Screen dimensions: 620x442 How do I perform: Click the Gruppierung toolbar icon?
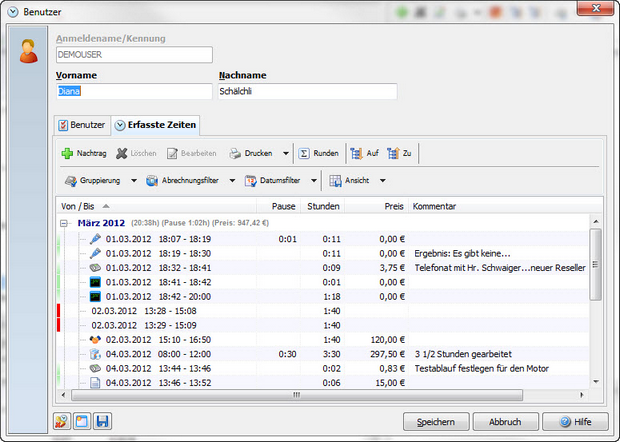click(x=71, y=181)
